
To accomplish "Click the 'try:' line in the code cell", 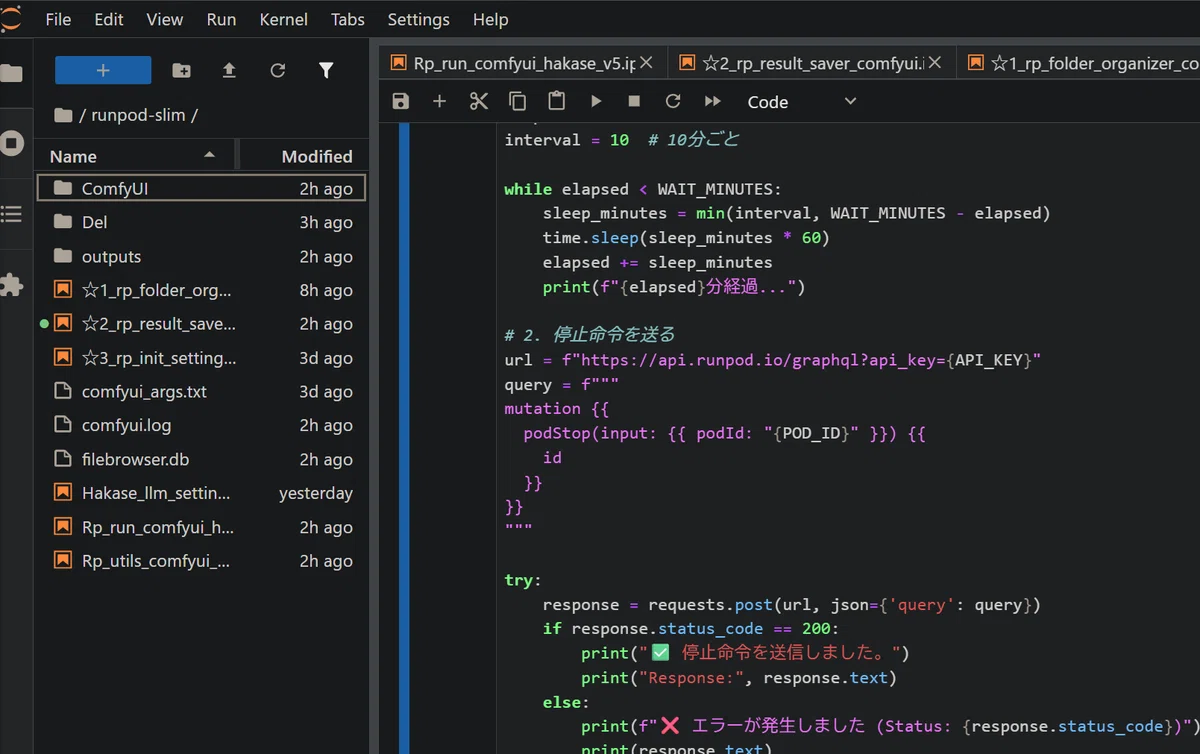I will (523, 580).
